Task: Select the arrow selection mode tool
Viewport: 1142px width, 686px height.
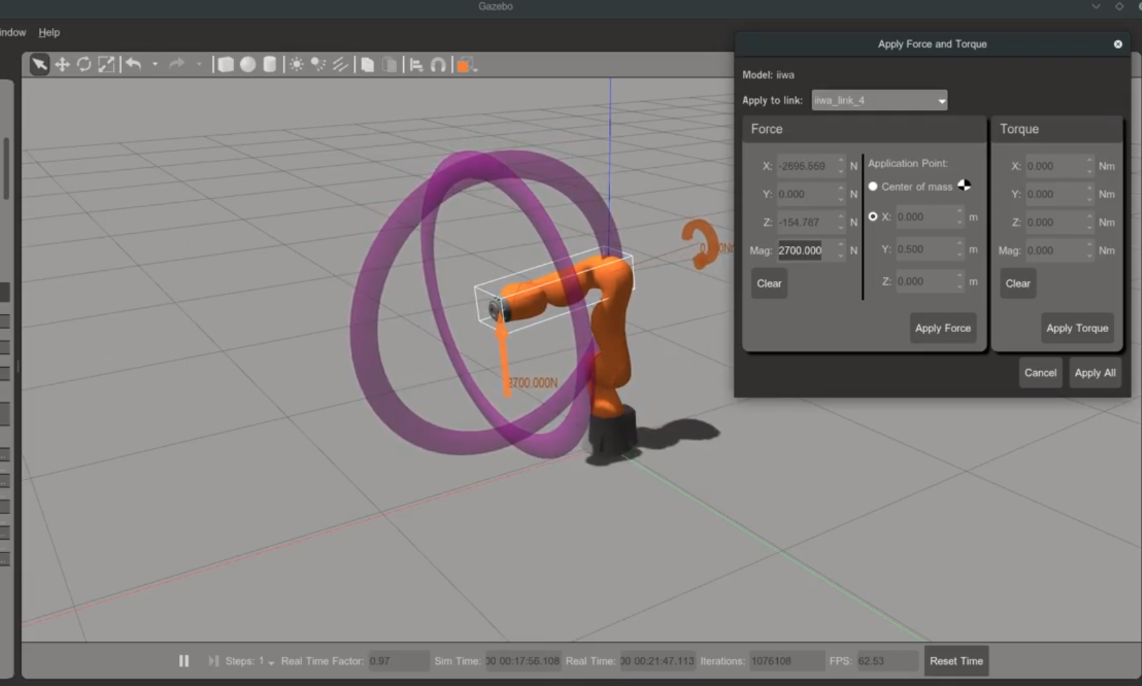Action: pyautogui.click(x=39, y=65)
